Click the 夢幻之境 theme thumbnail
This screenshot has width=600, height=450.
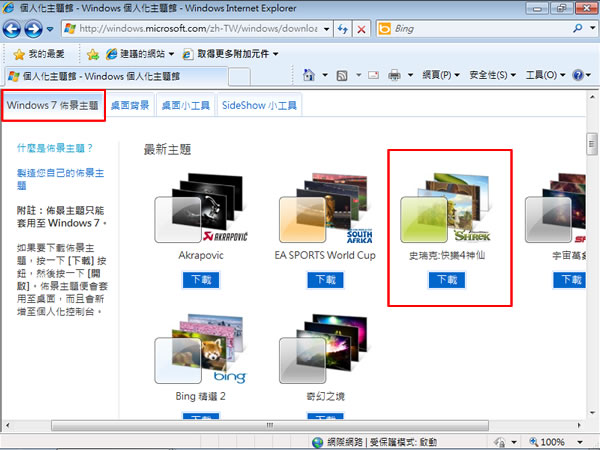pos(324,349)
